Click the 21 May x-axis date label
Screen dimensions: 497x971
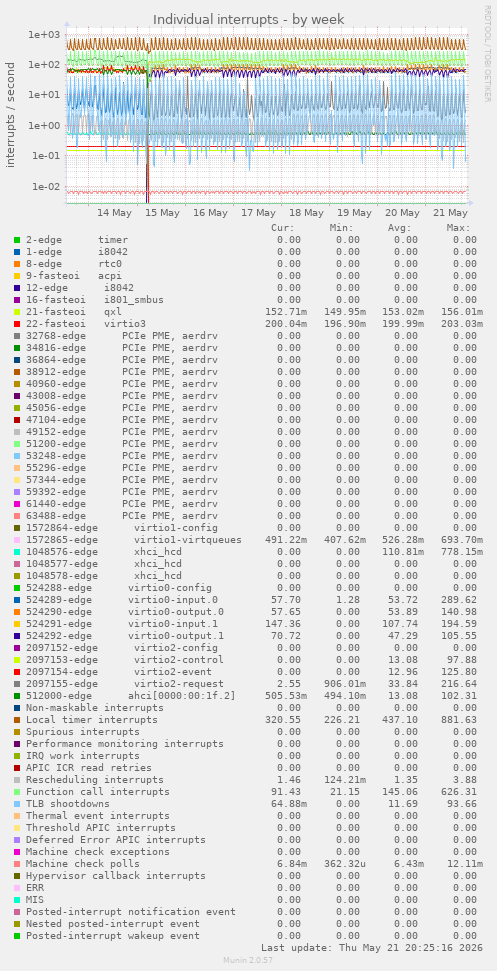click(450, 212)
